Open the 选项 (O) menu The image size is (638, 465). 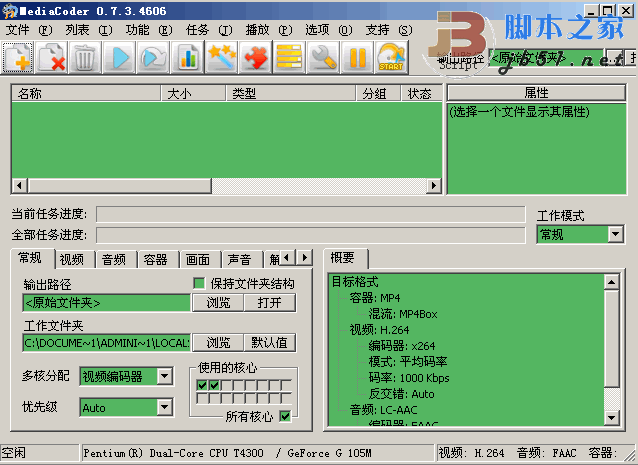click(329, 30)
